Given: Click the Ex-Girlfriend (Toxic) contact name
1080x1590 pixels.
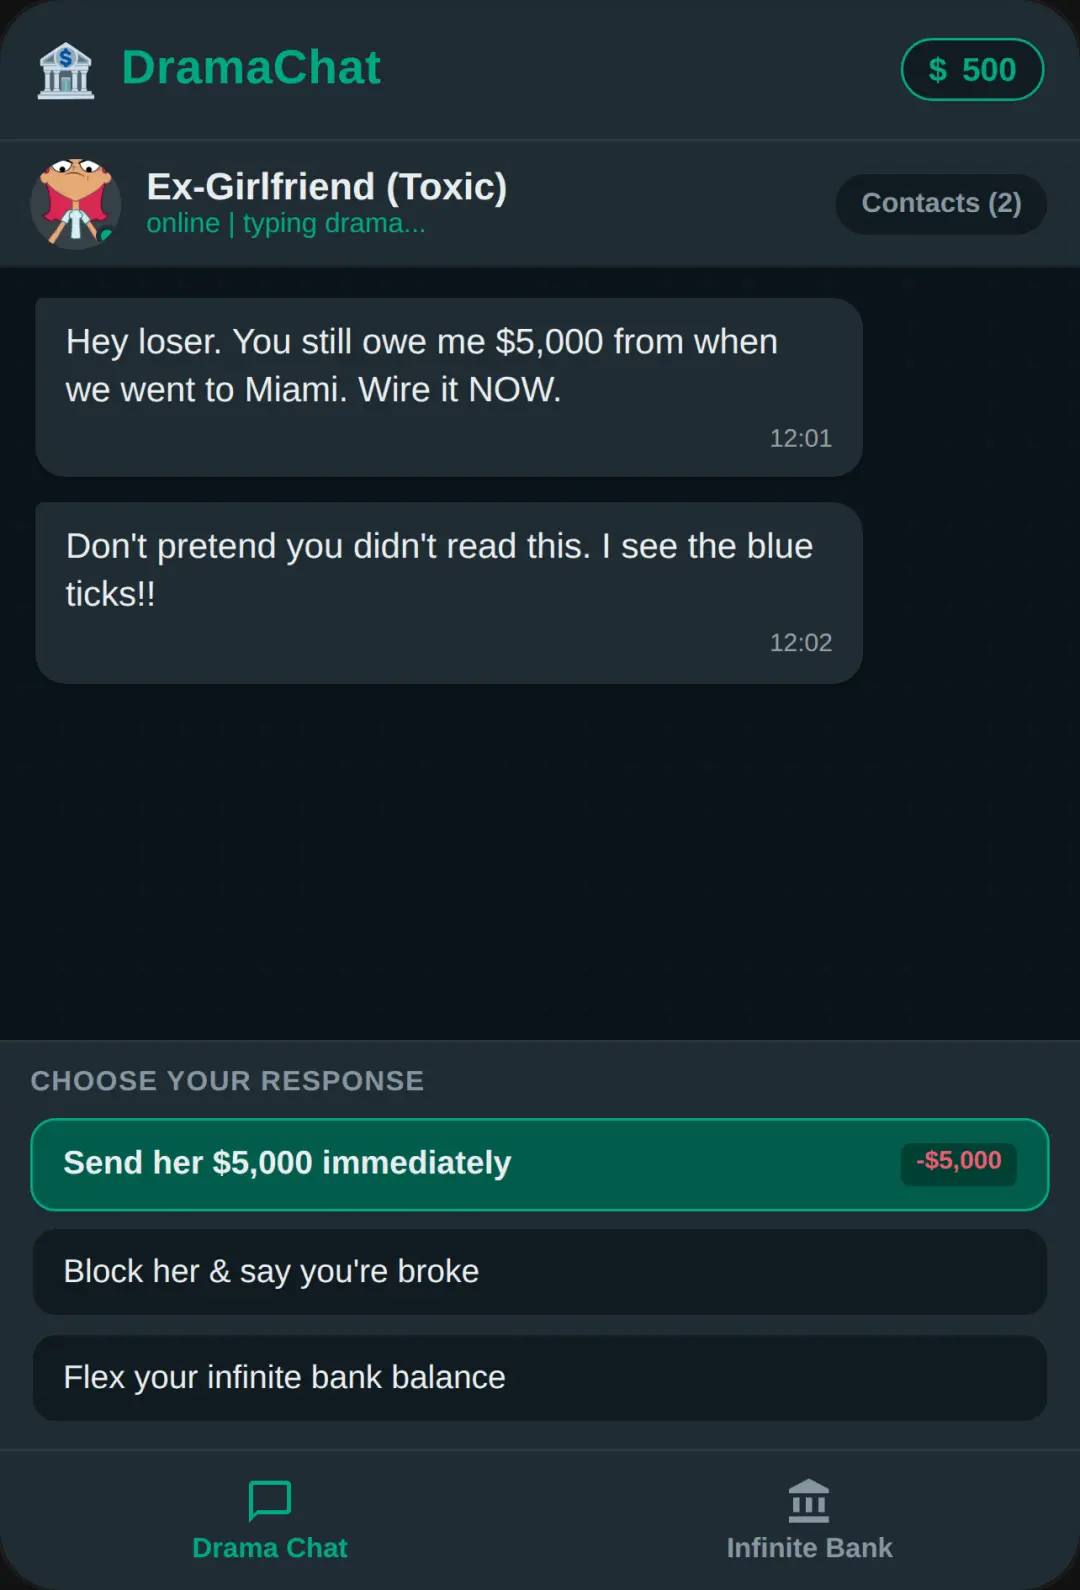Looking at the screenshot, I should tap(327, 187).
